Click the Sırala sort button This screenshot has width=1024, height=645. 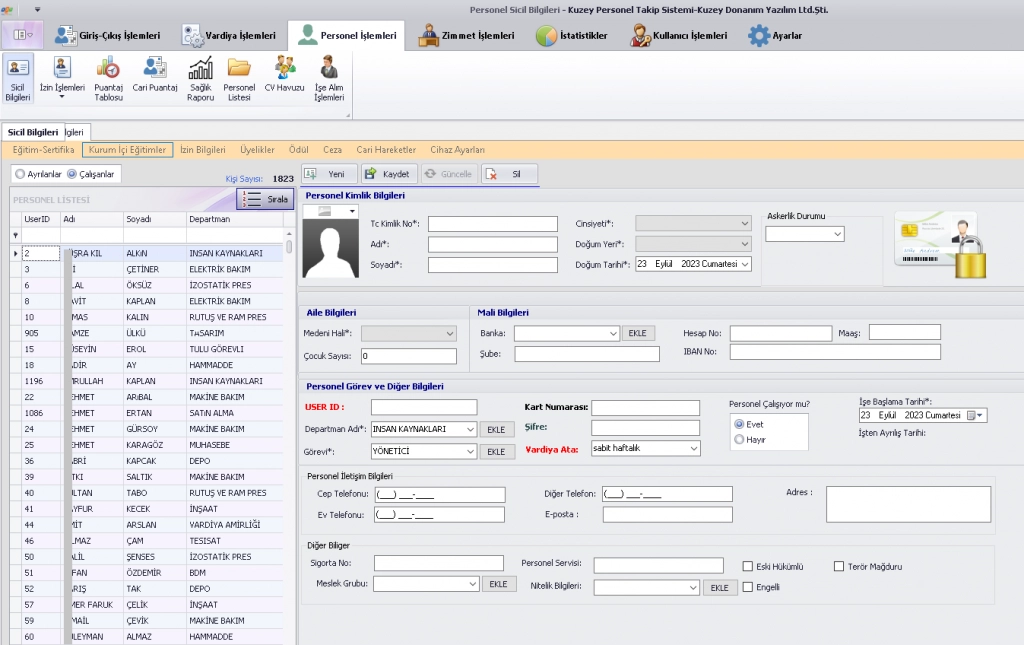[265, 199]
